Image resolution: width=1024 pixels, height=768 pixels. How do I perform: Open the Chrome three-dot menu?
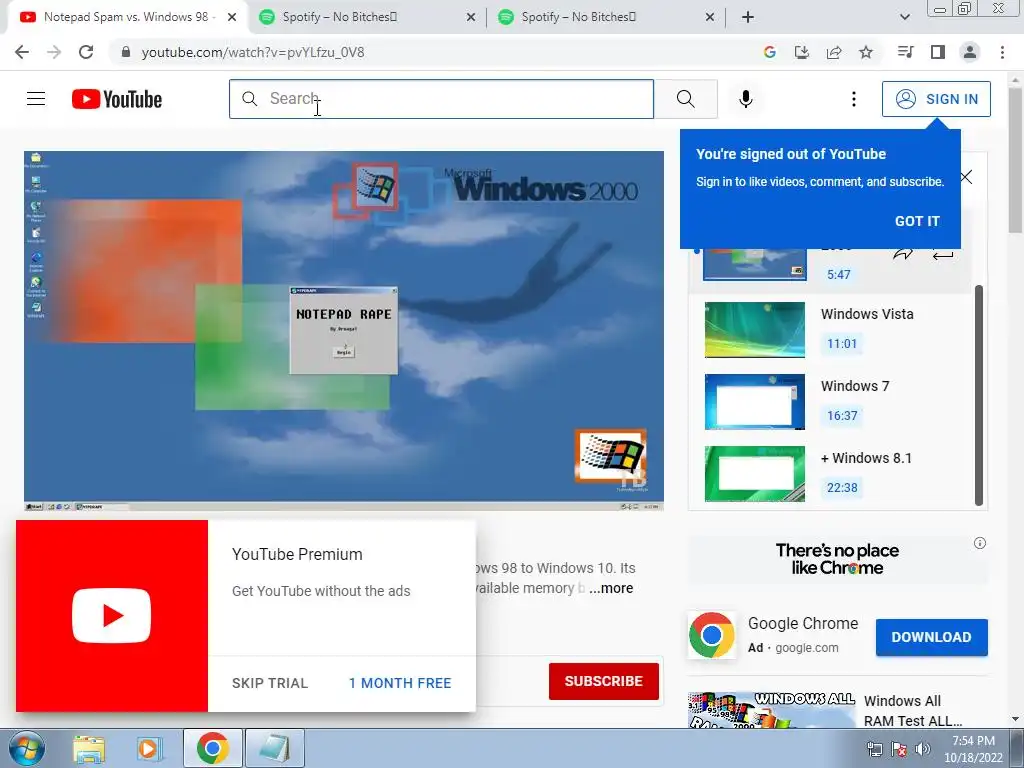click(x=1002, y=52)
